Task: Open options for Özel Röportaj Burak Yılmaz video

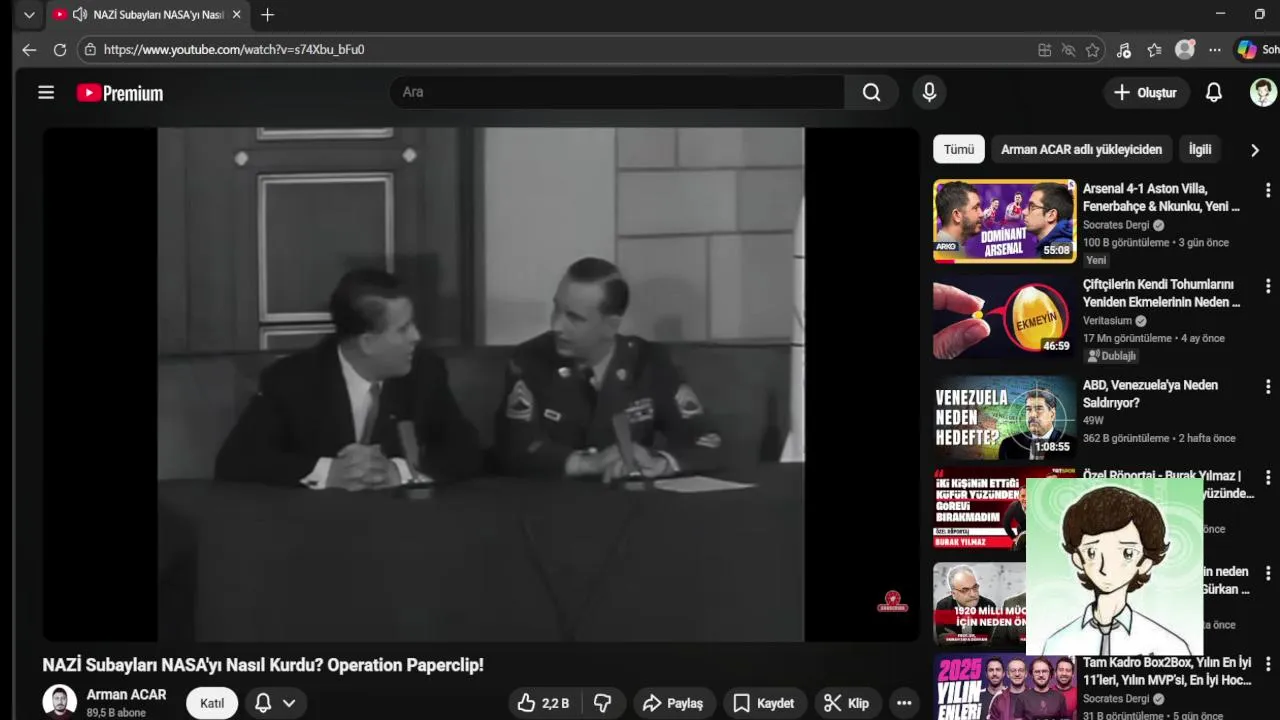Action: click(1268, 480)
